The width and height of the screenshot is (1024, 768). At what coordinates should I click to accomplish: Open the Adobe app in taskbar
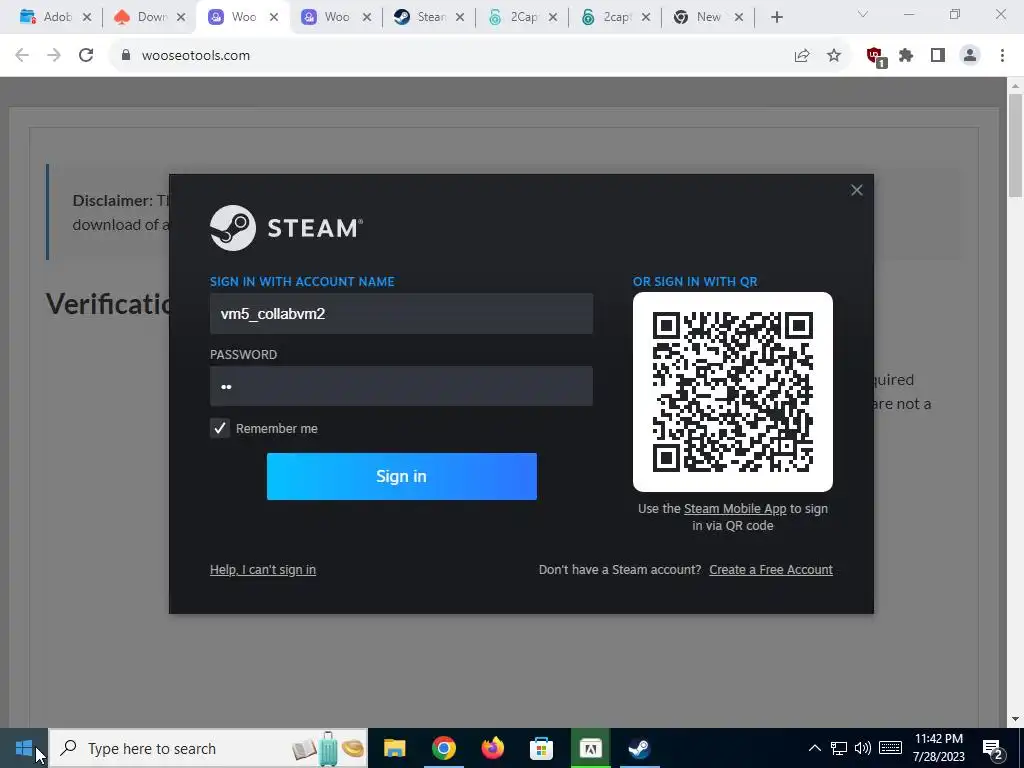590,748
